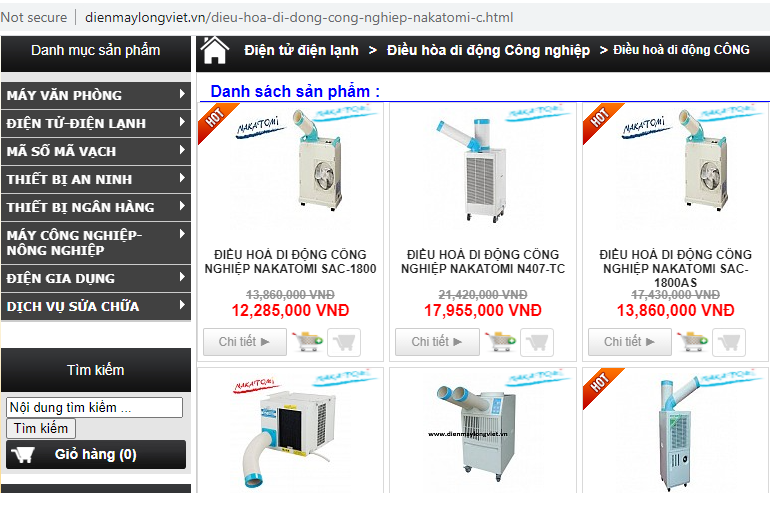
Task: Add SAC-1800 to cart with green-plus cart icon
Action: [307, 342]
